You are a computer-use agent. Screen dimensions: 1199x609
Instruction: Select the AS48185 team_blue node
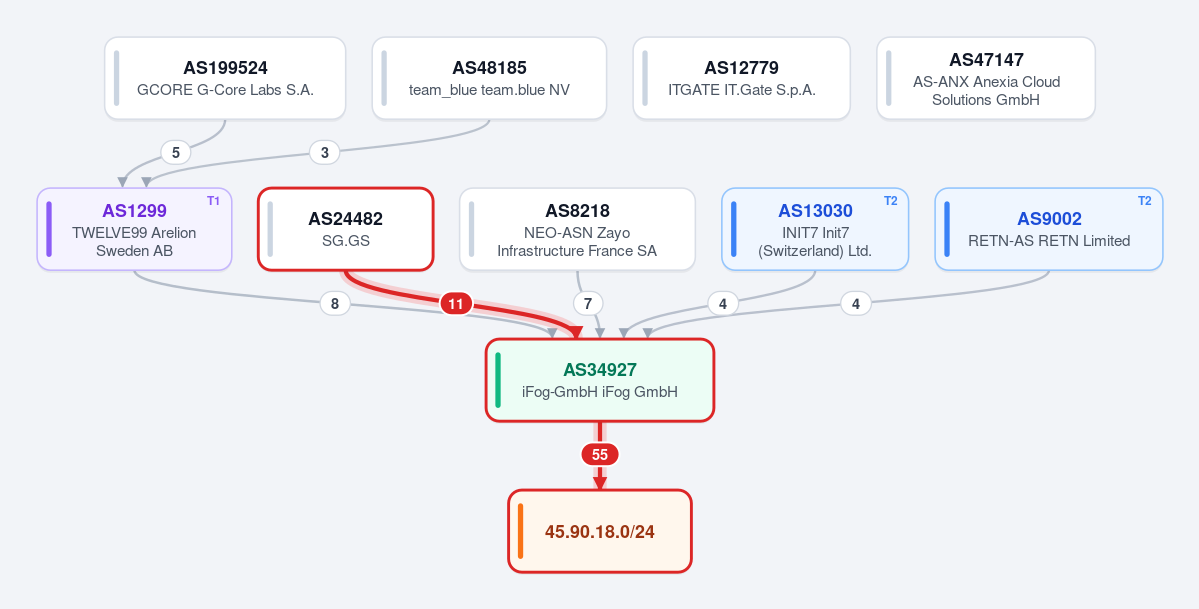click(489, 78)
